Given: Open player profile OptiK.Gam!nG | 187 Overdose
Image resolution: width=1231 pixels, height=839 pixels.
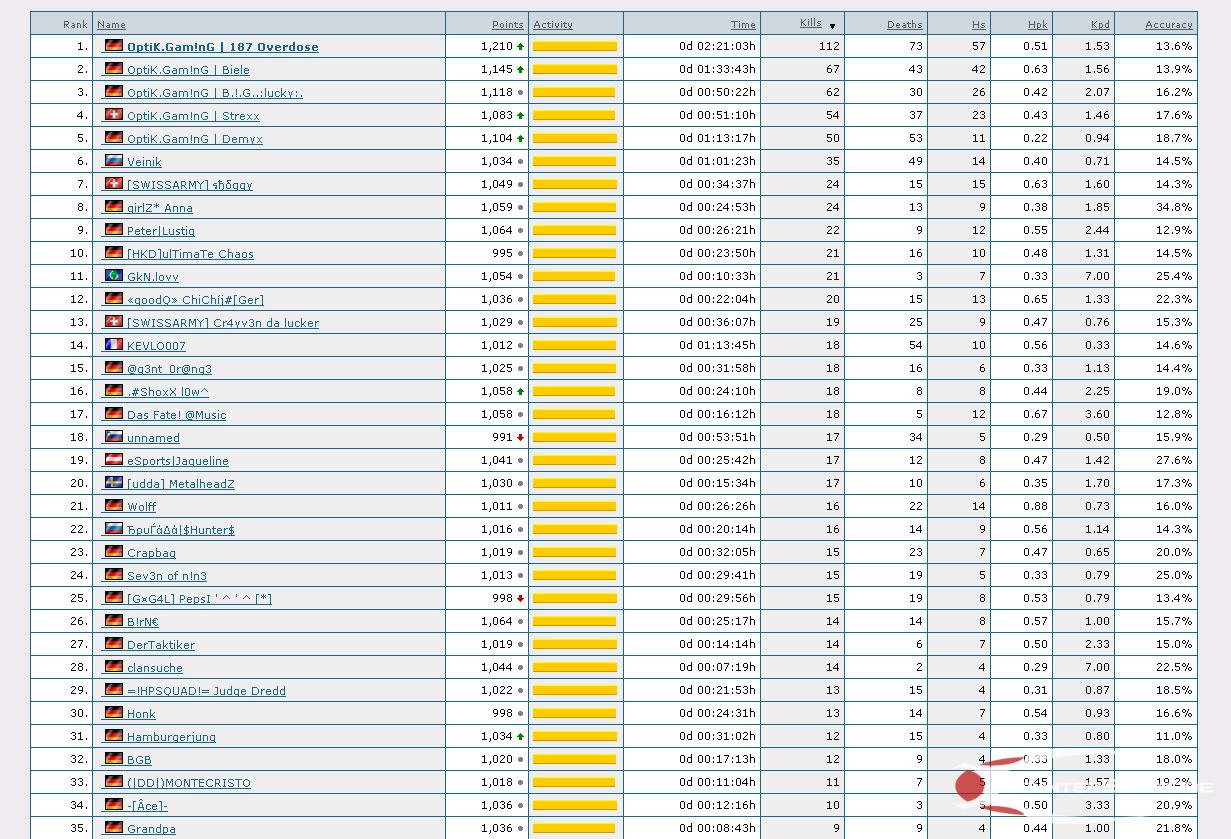Looking at the screenshot, I should pyautogui.click(x=222, y=47).
